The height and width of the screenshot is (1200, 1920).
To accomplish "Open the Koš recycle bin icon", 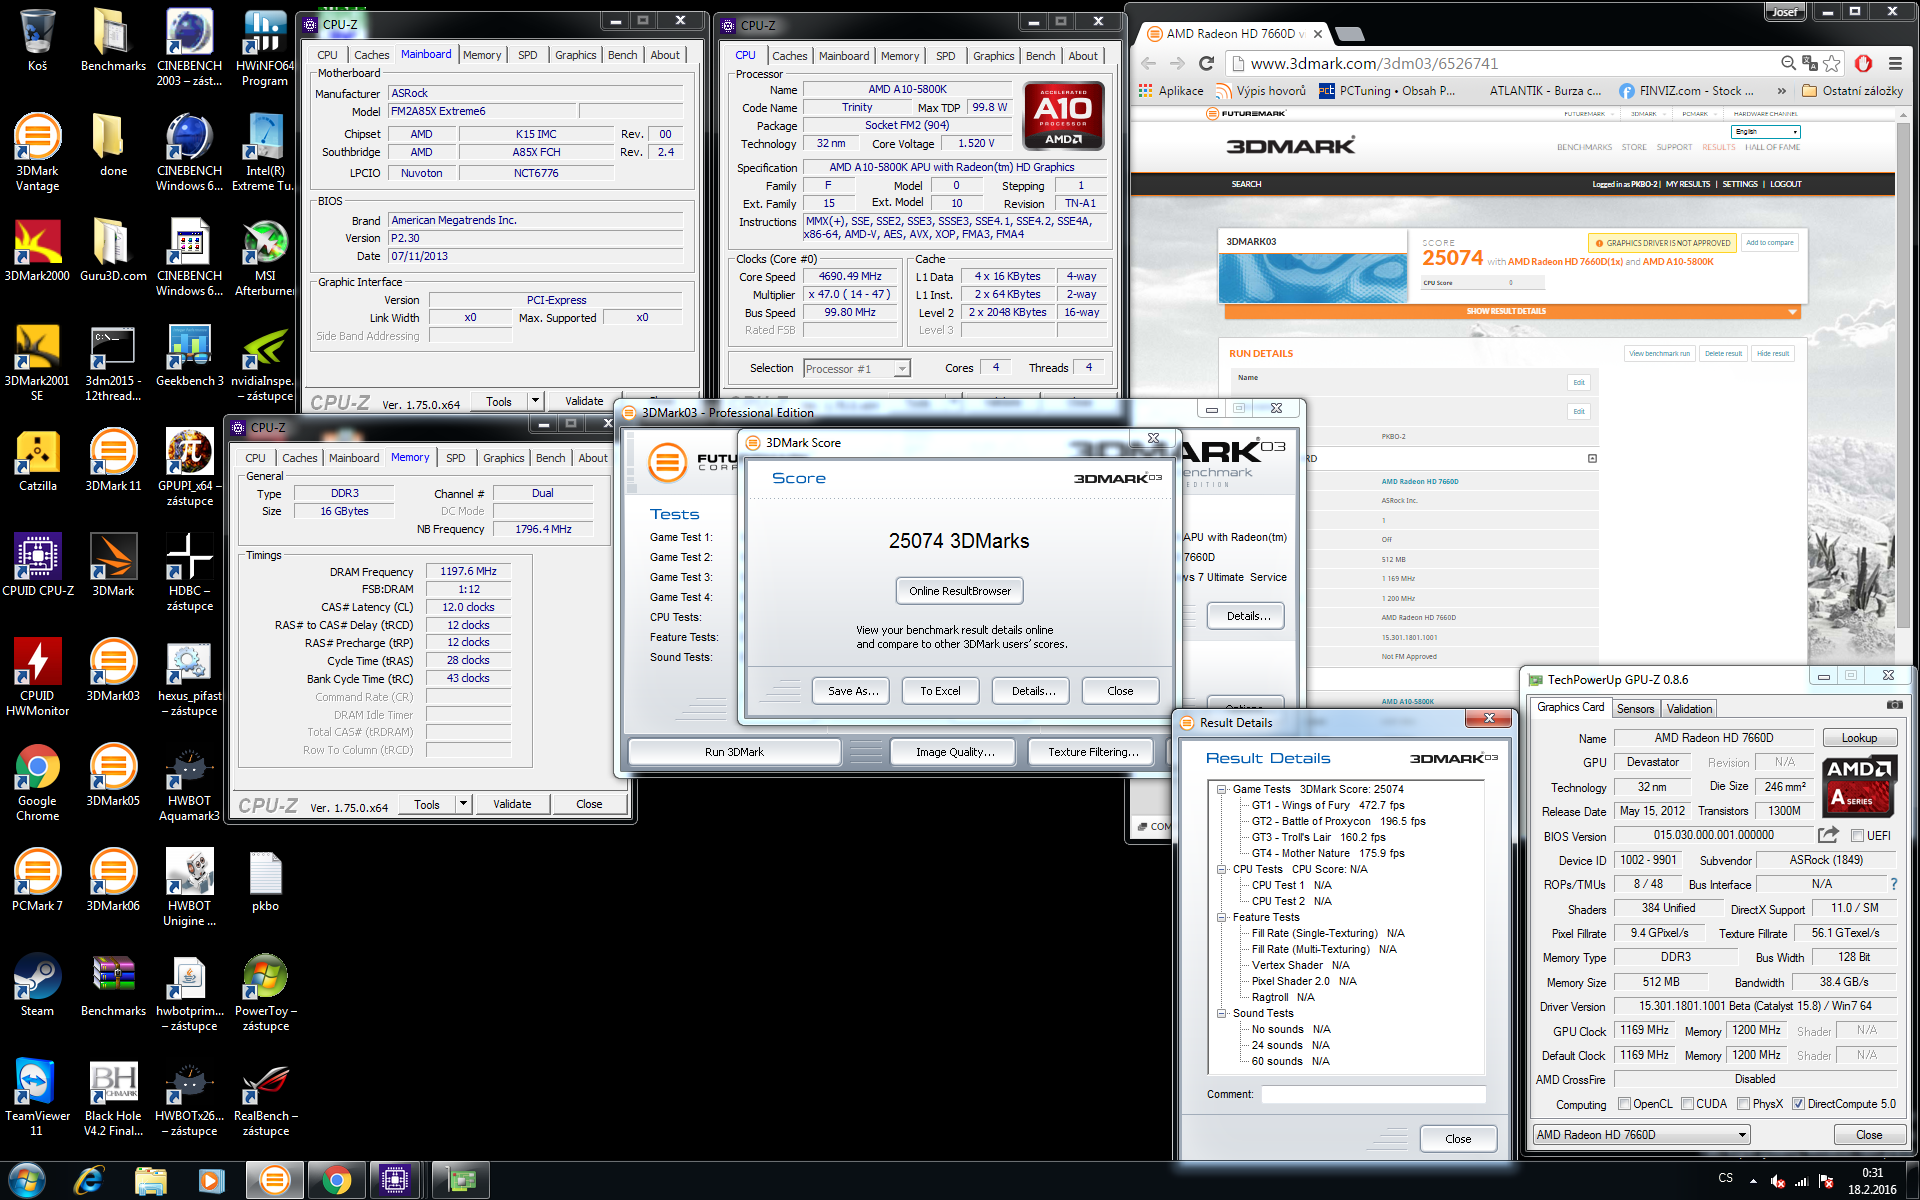I will click(37, 40).
